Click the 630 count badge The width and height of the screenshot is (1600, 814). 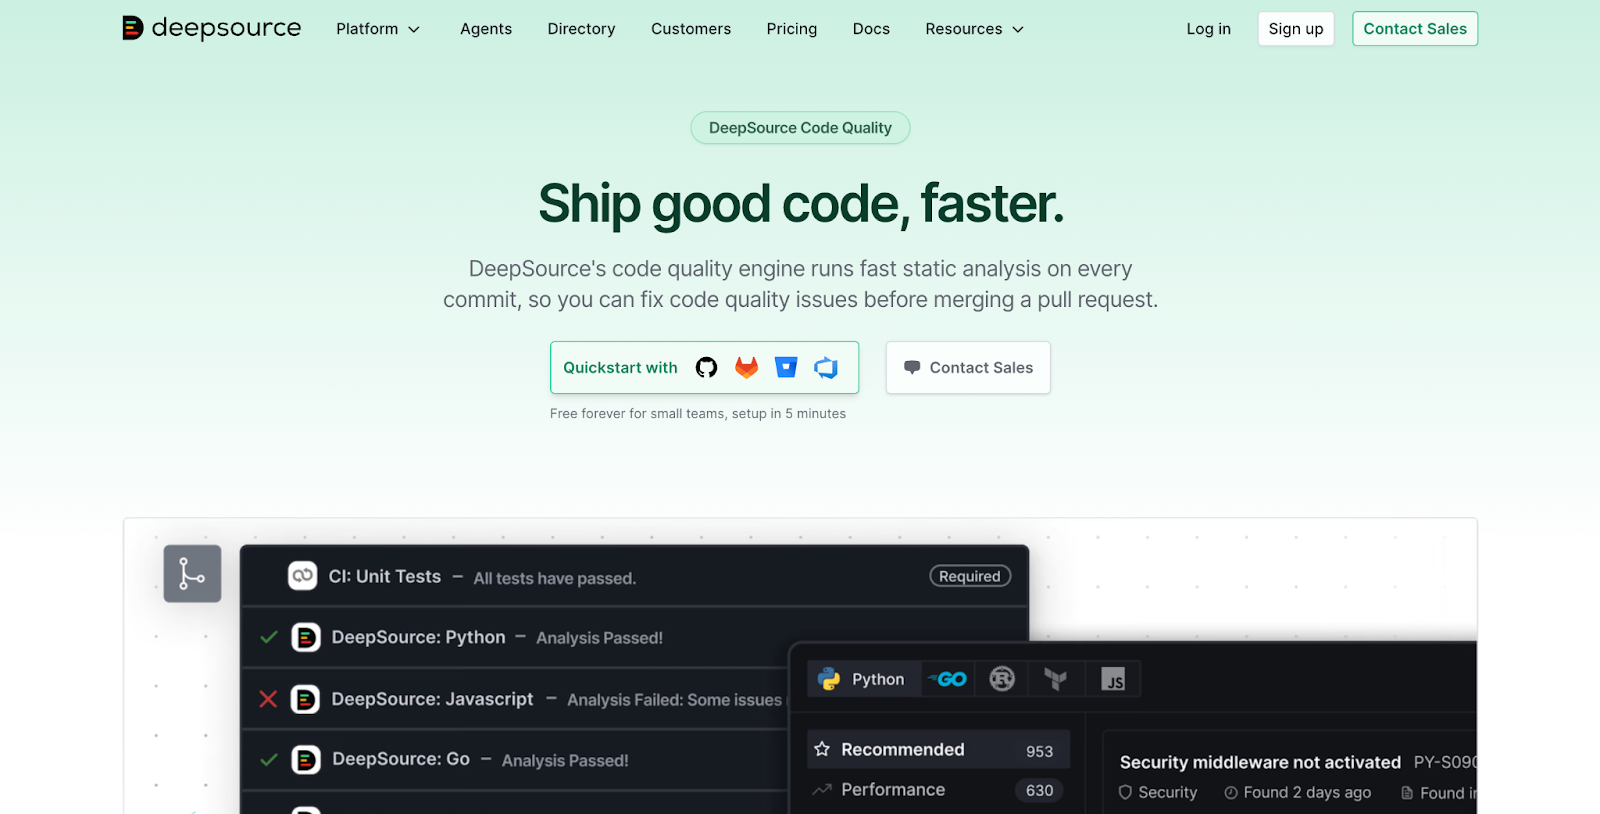coord(1039,790)
